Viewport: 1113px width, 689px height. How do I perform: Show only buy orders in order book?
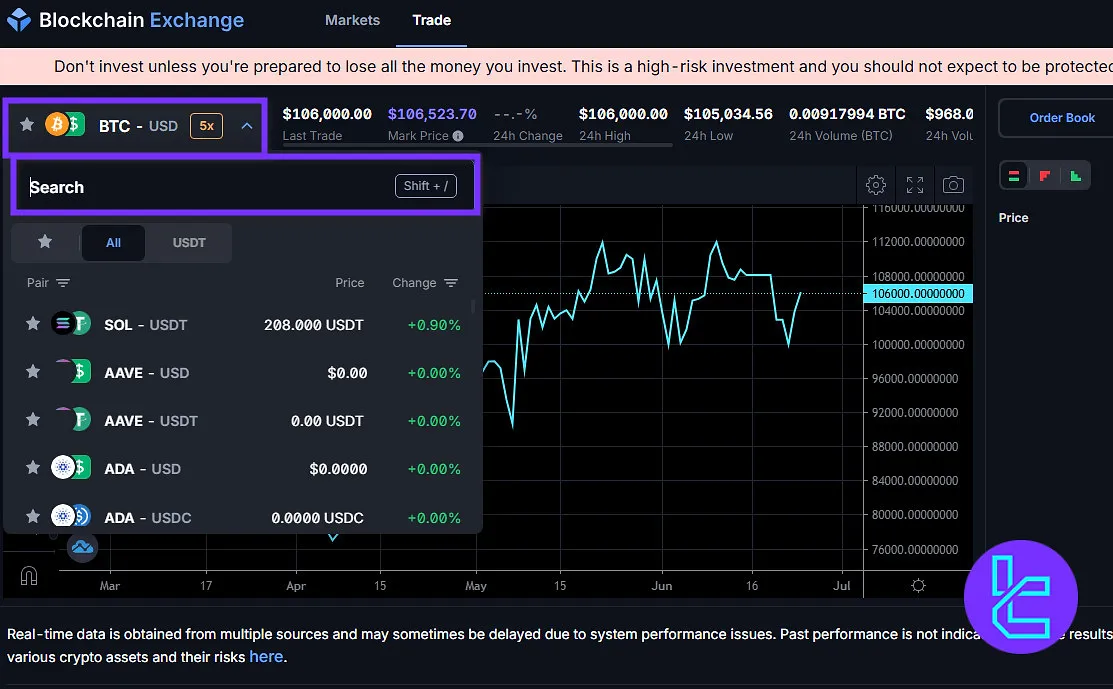click(x=1075, y=176)
